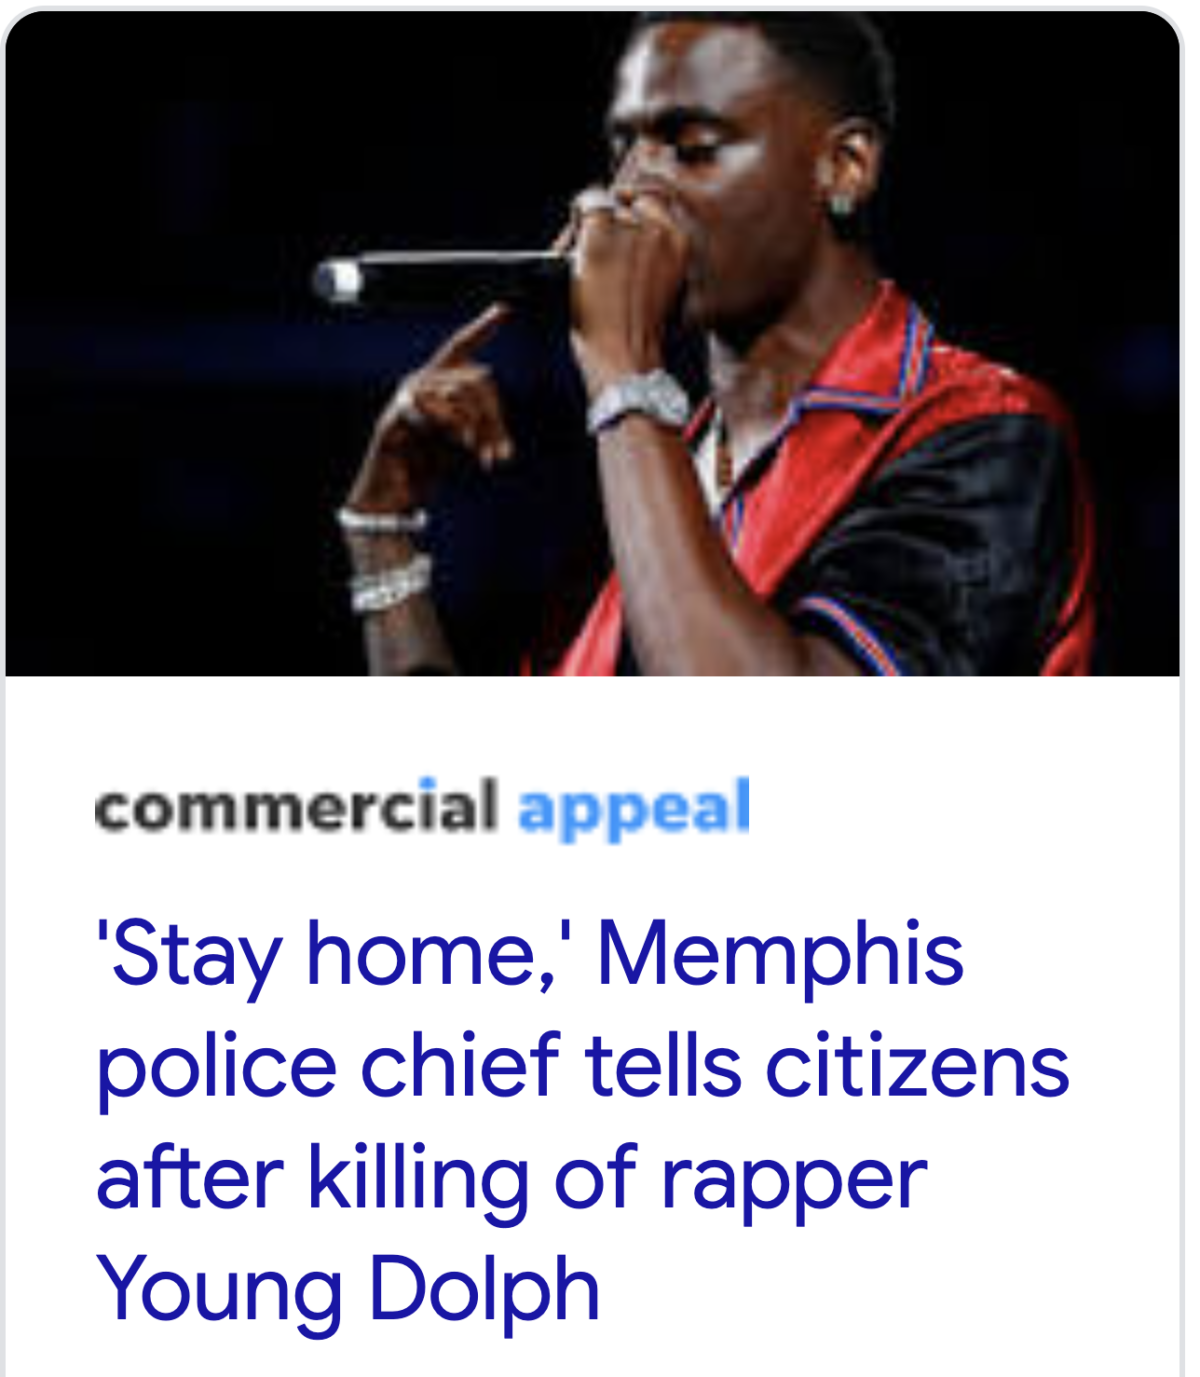Click the rapper's face in the thumbnail
Viewport: 1200px width, 1377px height.
pos(700,150)
